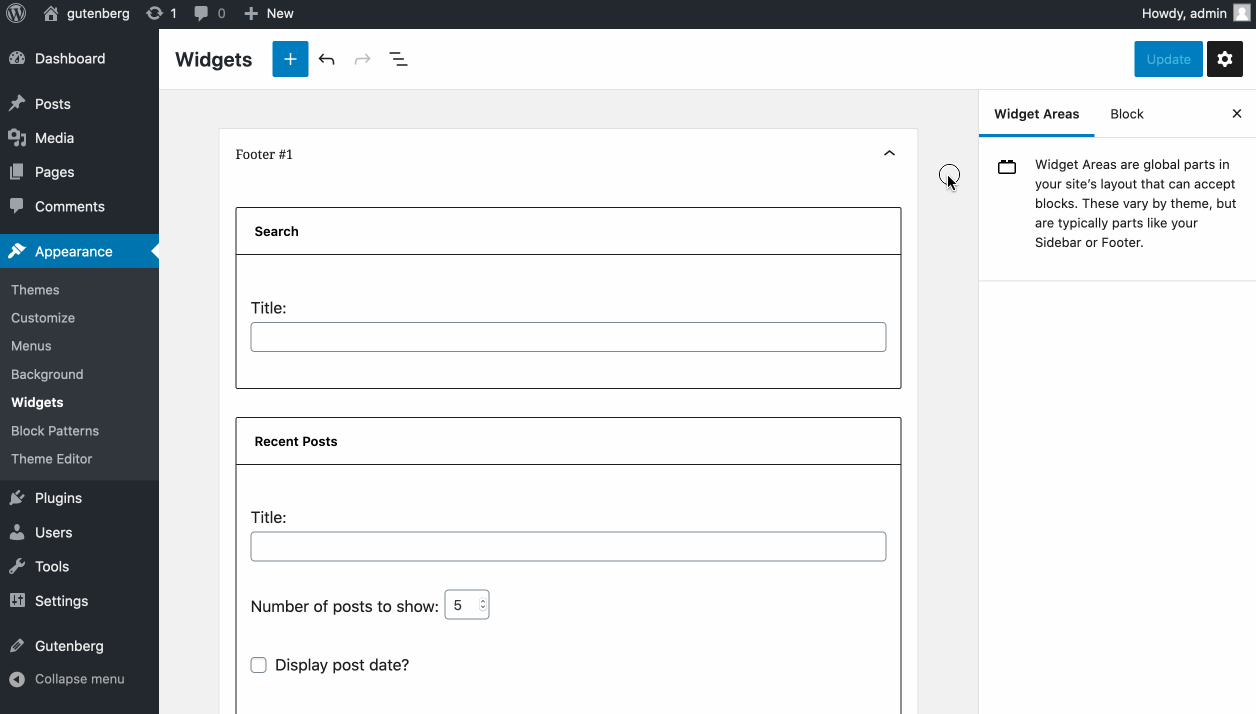
Task: Open the Media menu
Action: click(79, 138)
